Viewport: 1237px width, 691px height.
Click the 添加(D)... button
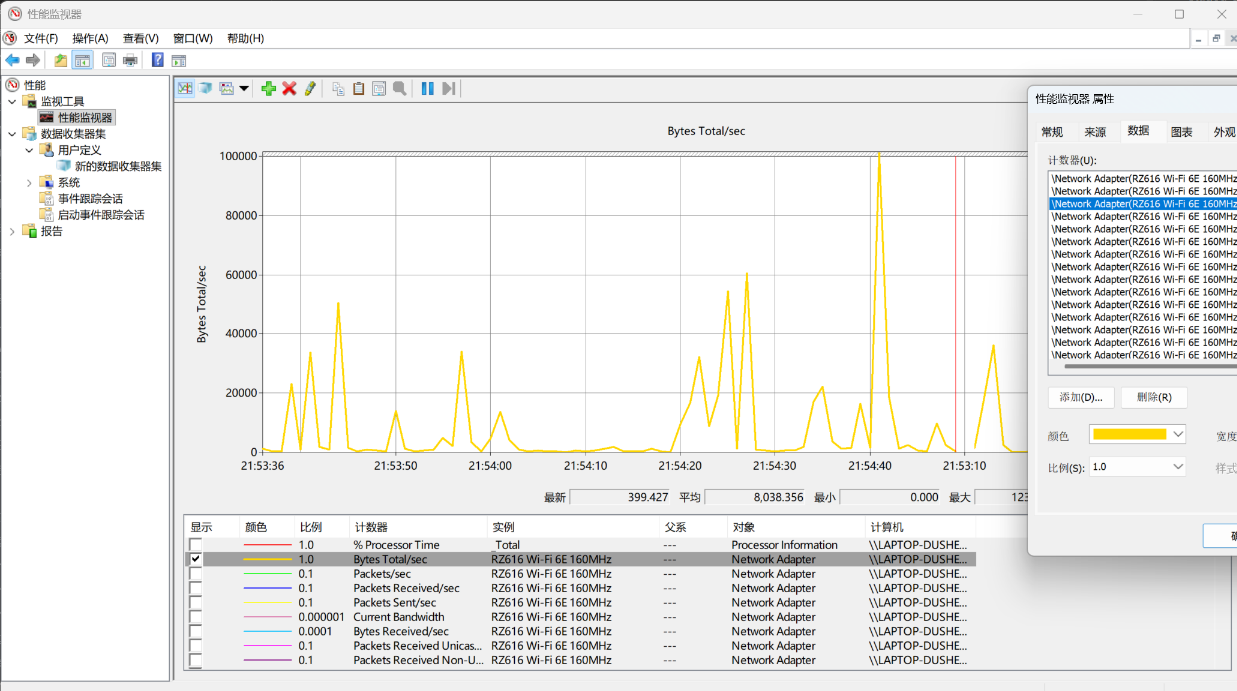(1081, 397)
